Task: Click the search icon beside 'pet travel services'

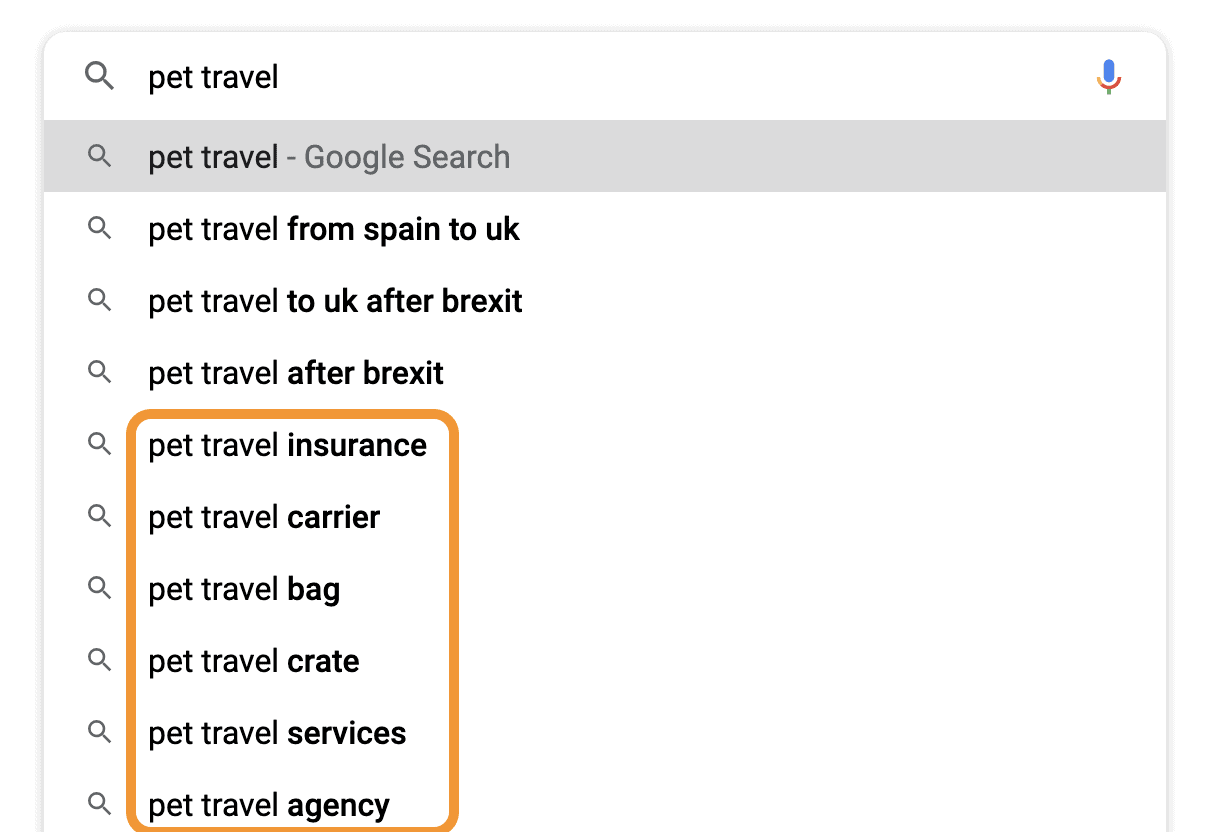Action: [99, 733]
